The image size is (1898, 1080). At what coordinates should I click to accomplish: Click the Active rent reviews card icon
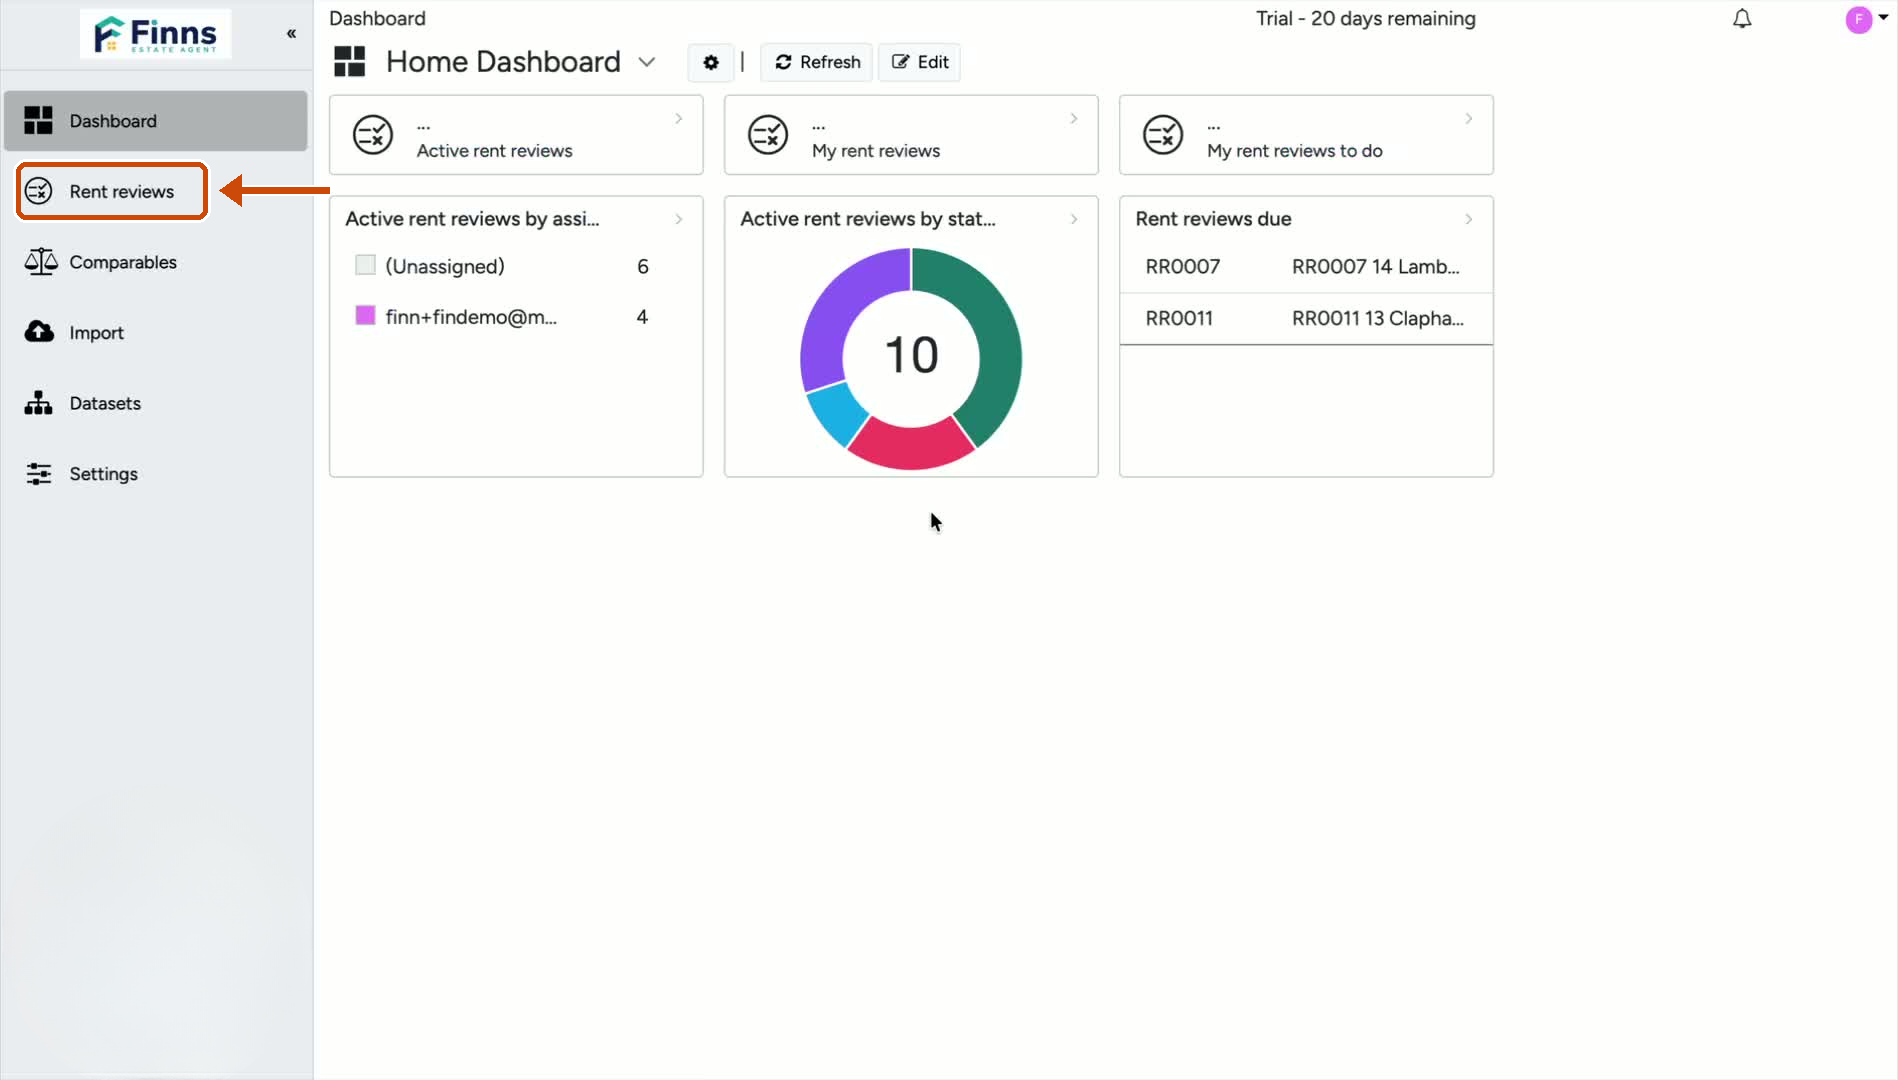(374, 135)
